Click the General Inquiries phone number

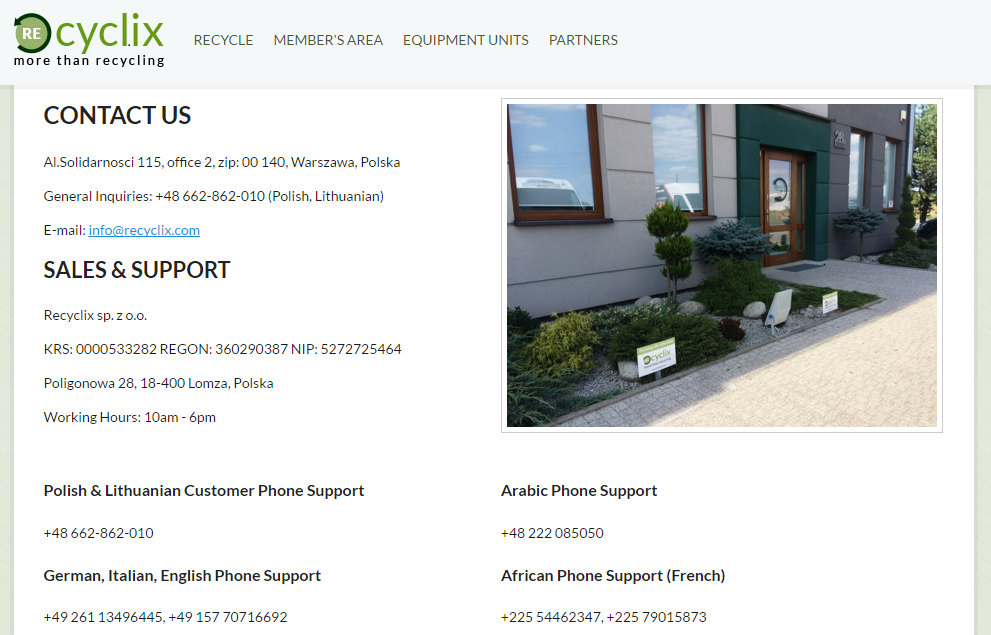pyautogui.click(x=210, y=196)
